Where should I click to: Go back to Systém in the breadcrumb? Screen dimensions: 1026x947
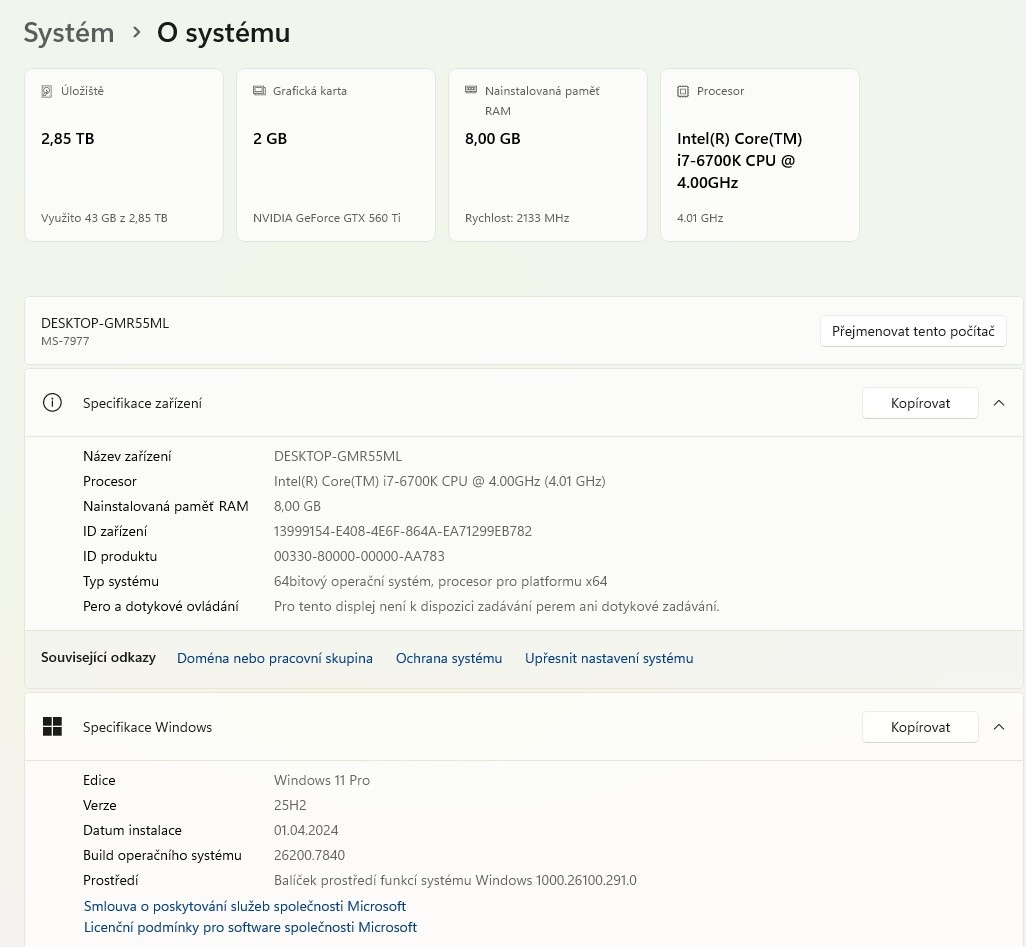pyautogui.click(x=69, y=33)
